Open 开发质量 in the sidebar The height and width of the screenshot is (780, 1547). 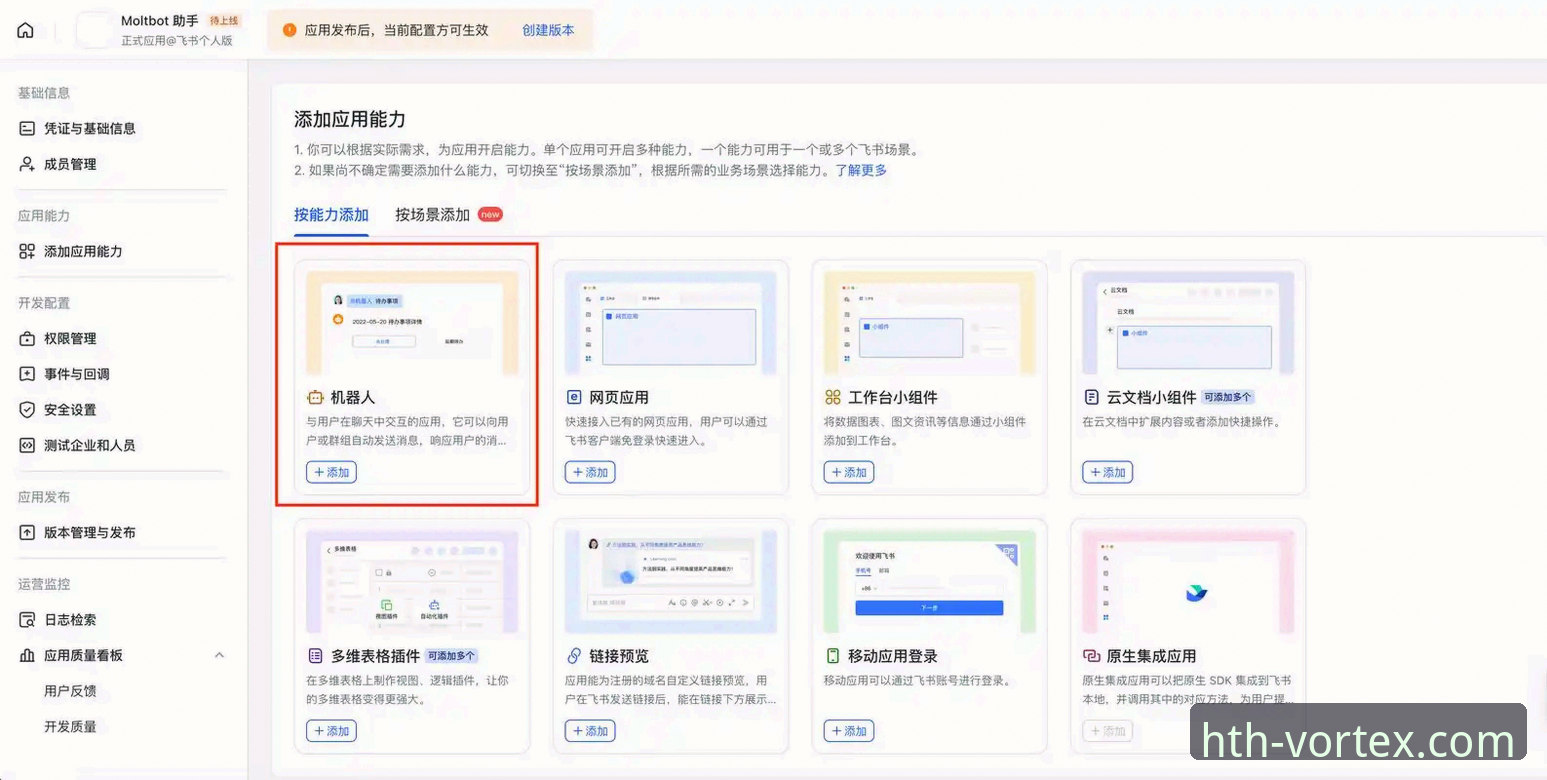tap(70, 726)
